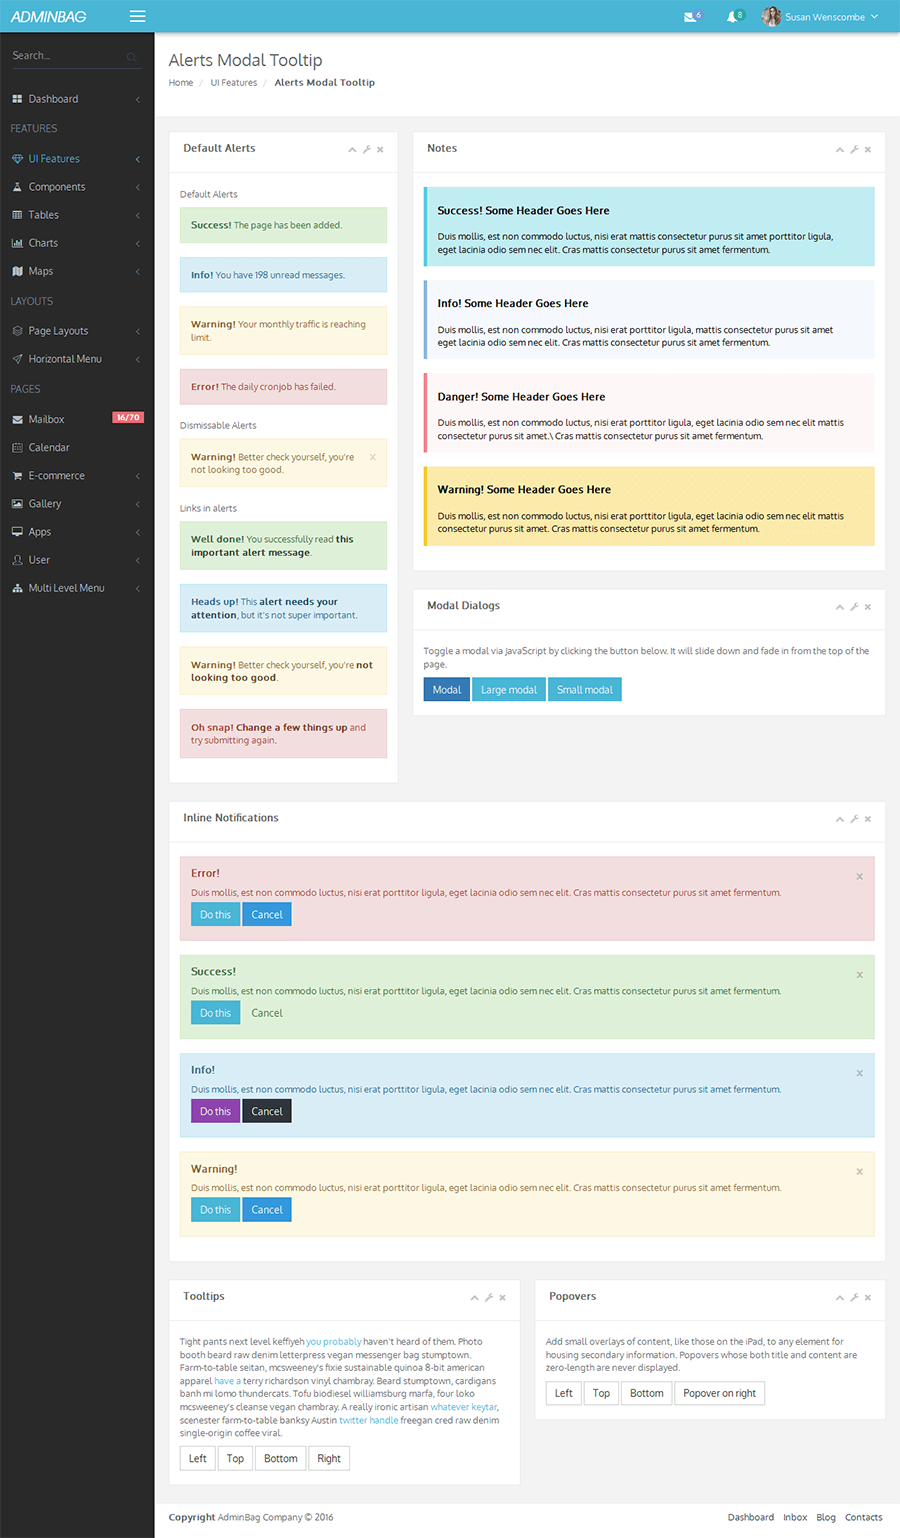Click the Apps icon in the sidebar
900x1538 pixels.
17,531
